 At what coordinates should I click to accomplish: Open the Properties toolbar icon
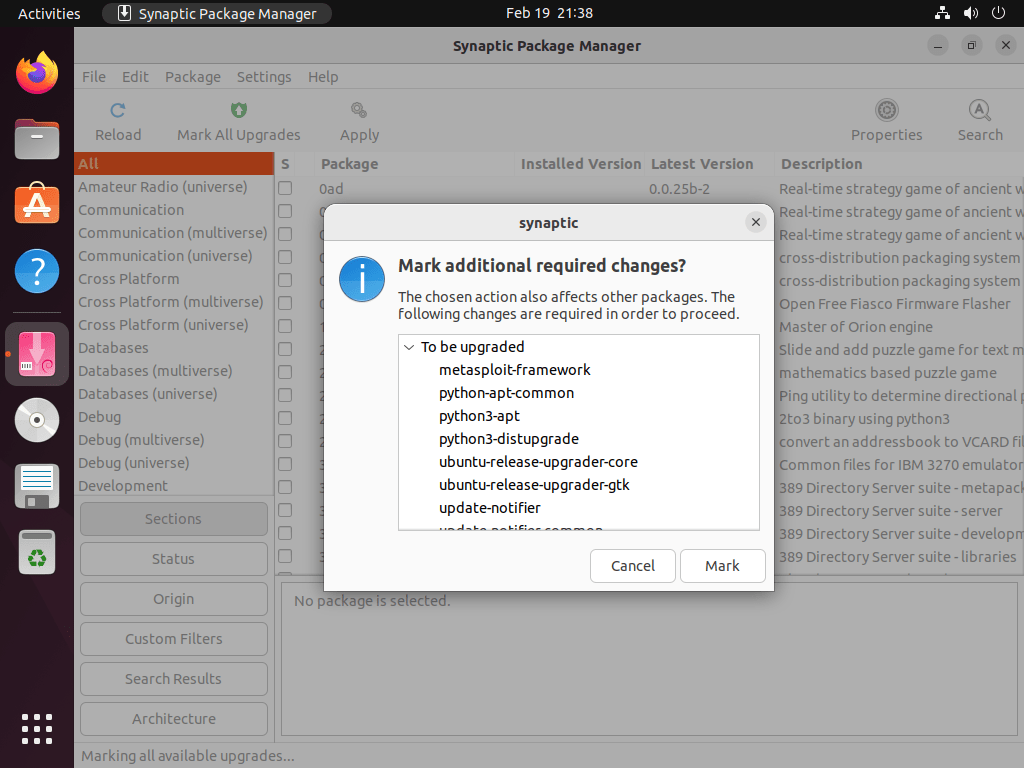click(886, 110)
